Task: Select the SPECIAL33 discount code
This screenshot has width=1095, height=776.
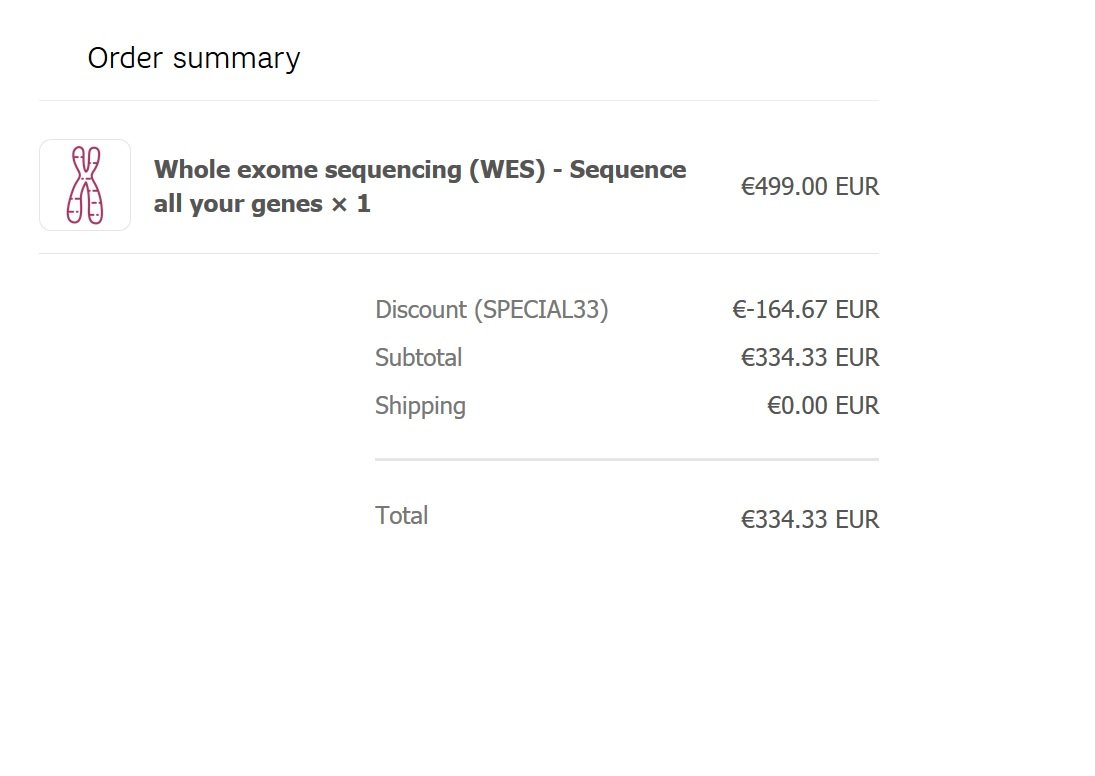Action: click(x=541, y=310)
